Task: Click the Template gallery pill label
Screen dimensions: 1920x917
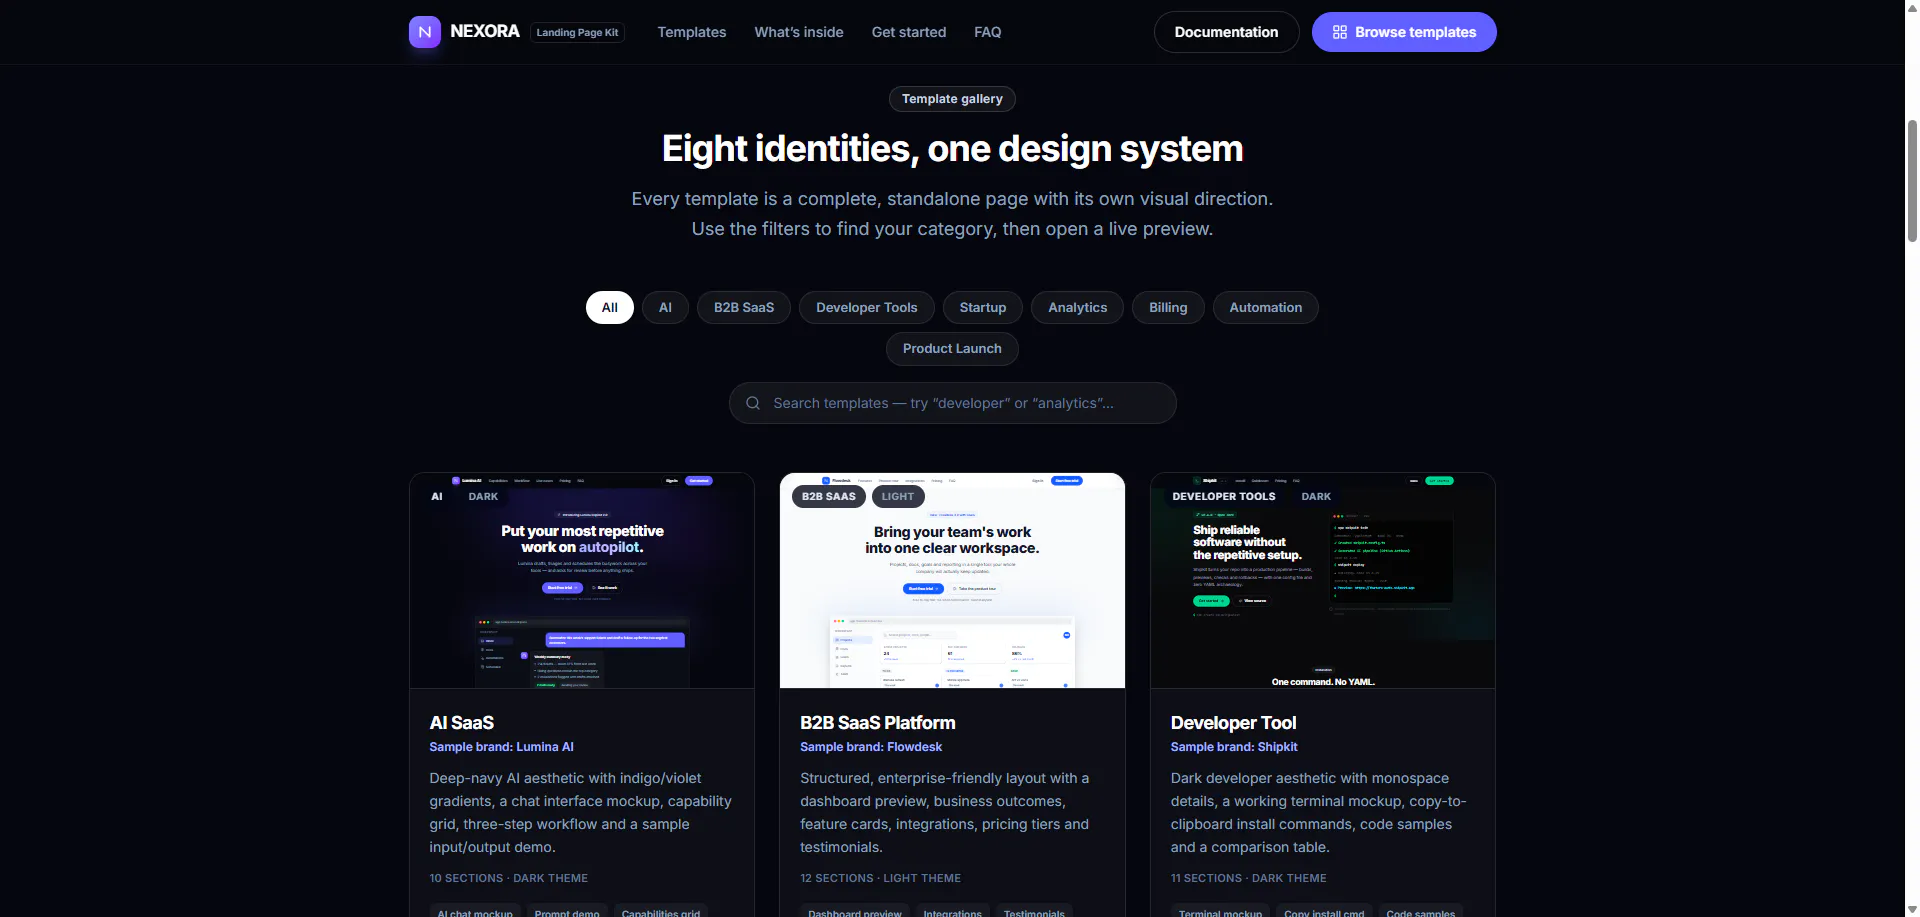Action: click(952, 99)
